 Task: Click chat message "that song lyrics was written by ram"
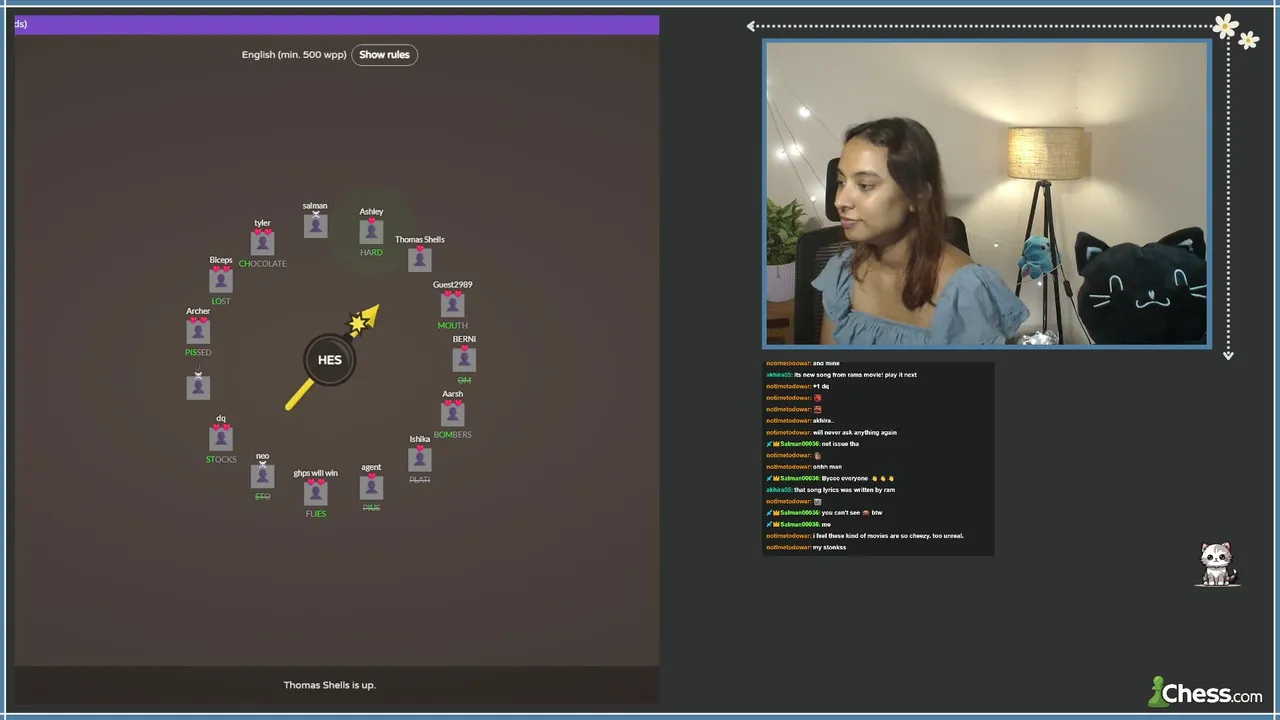click(844, 490)
